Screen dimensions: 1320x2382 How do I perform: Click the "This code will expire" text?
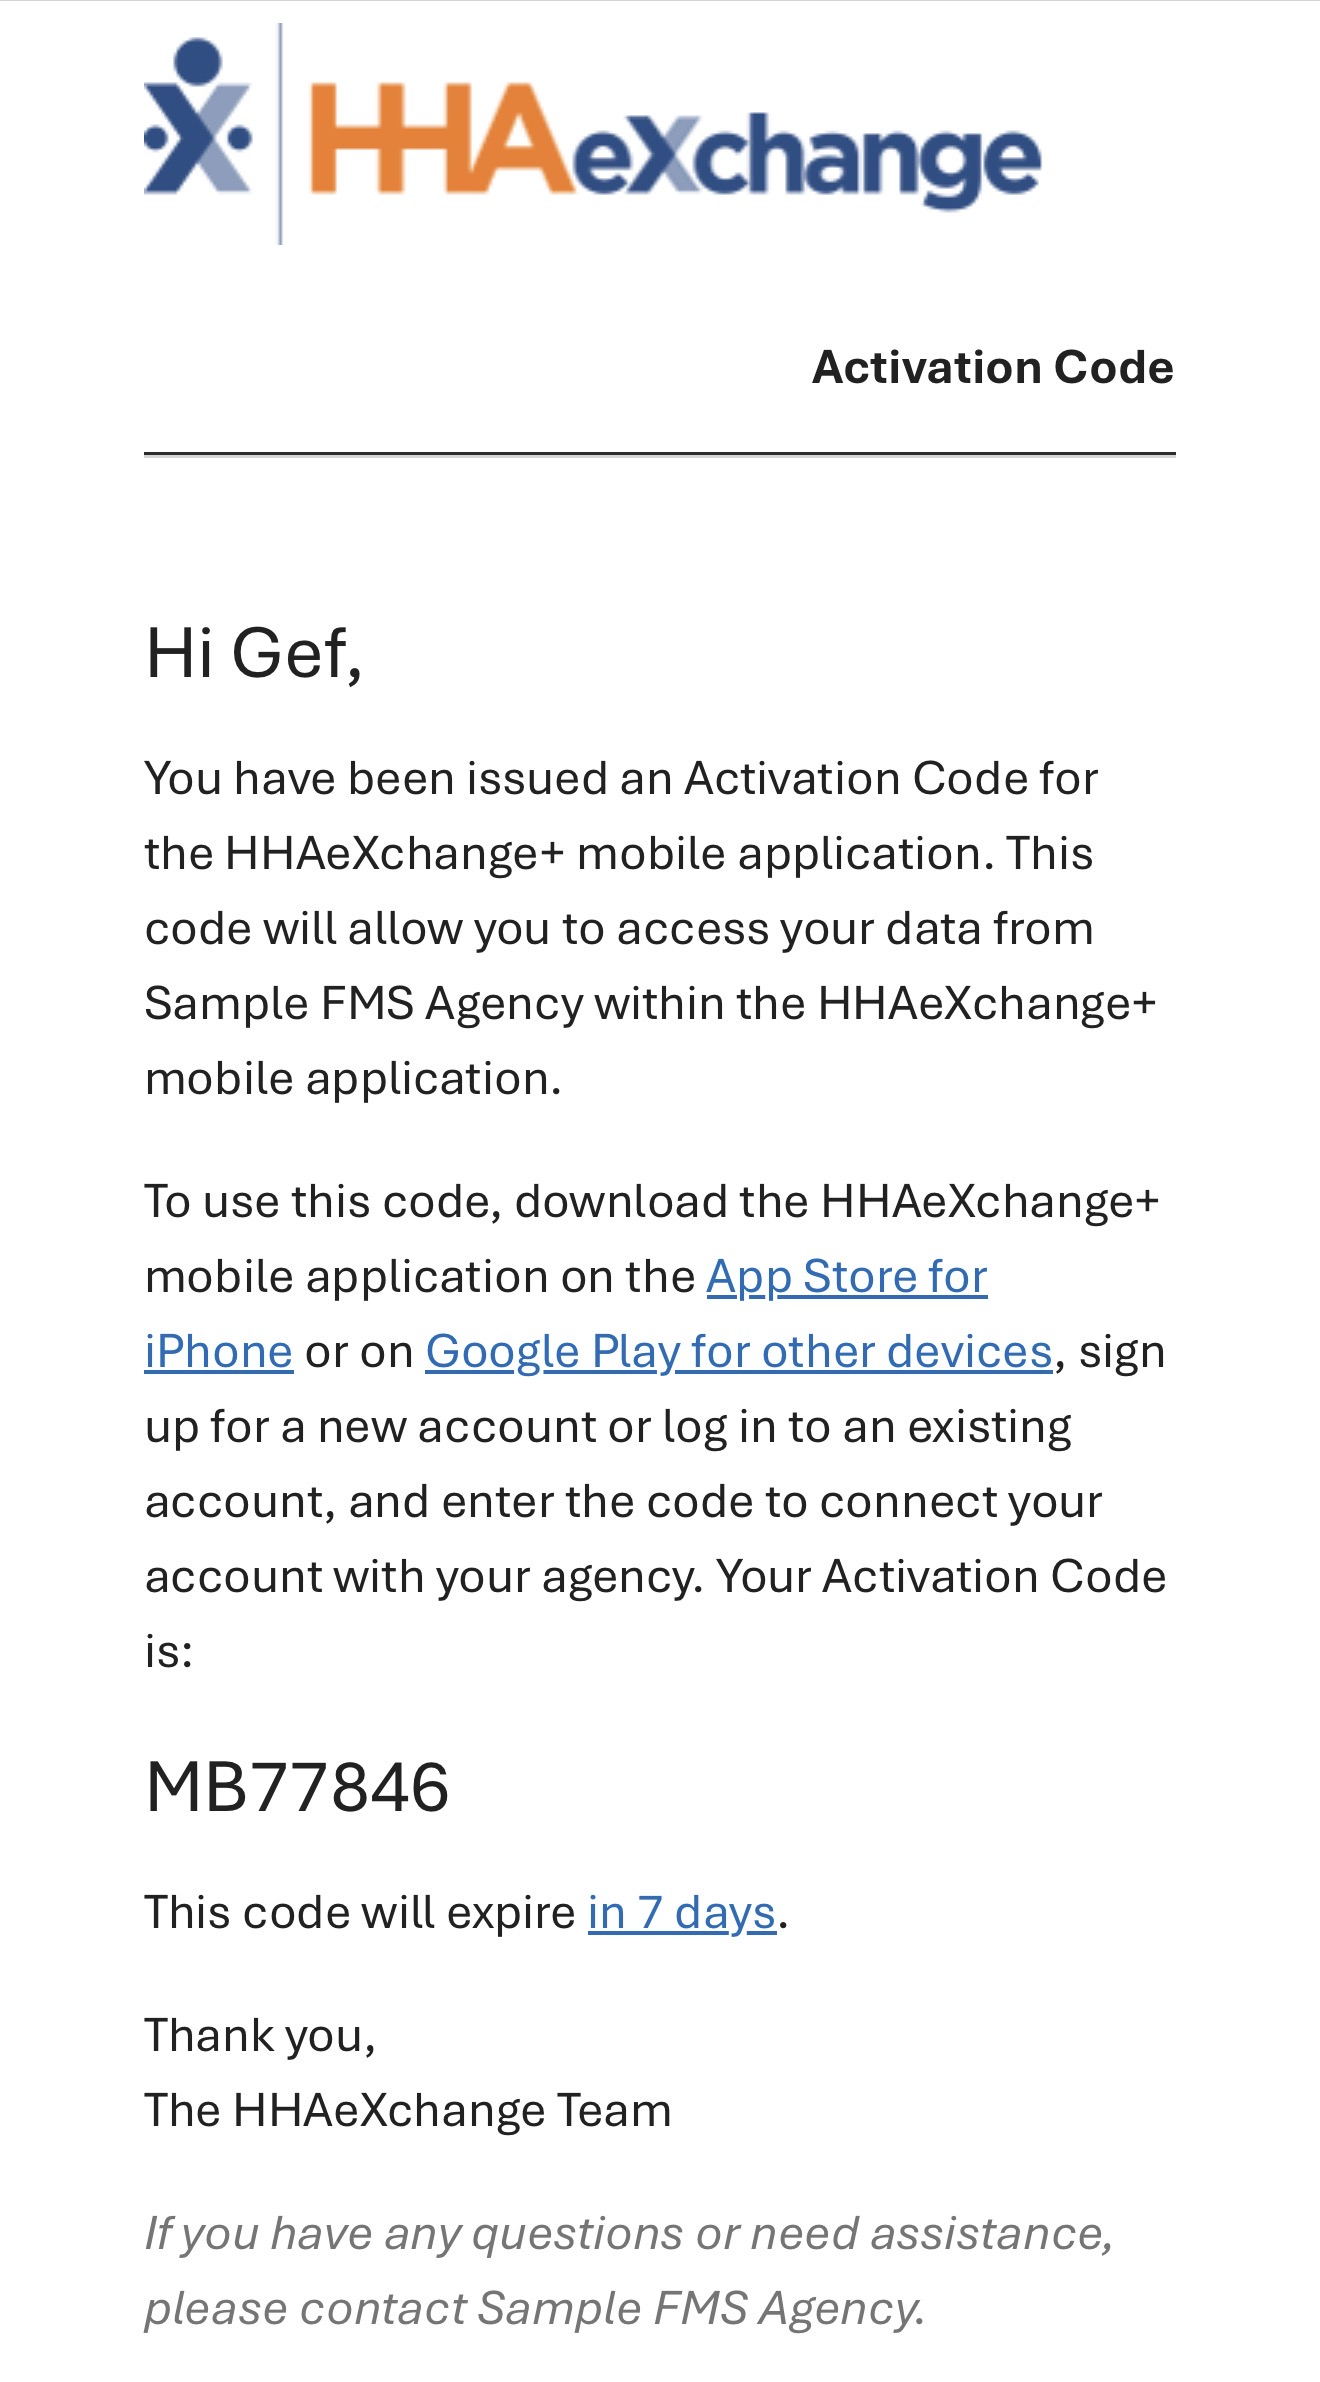[x=360, y=1913]
